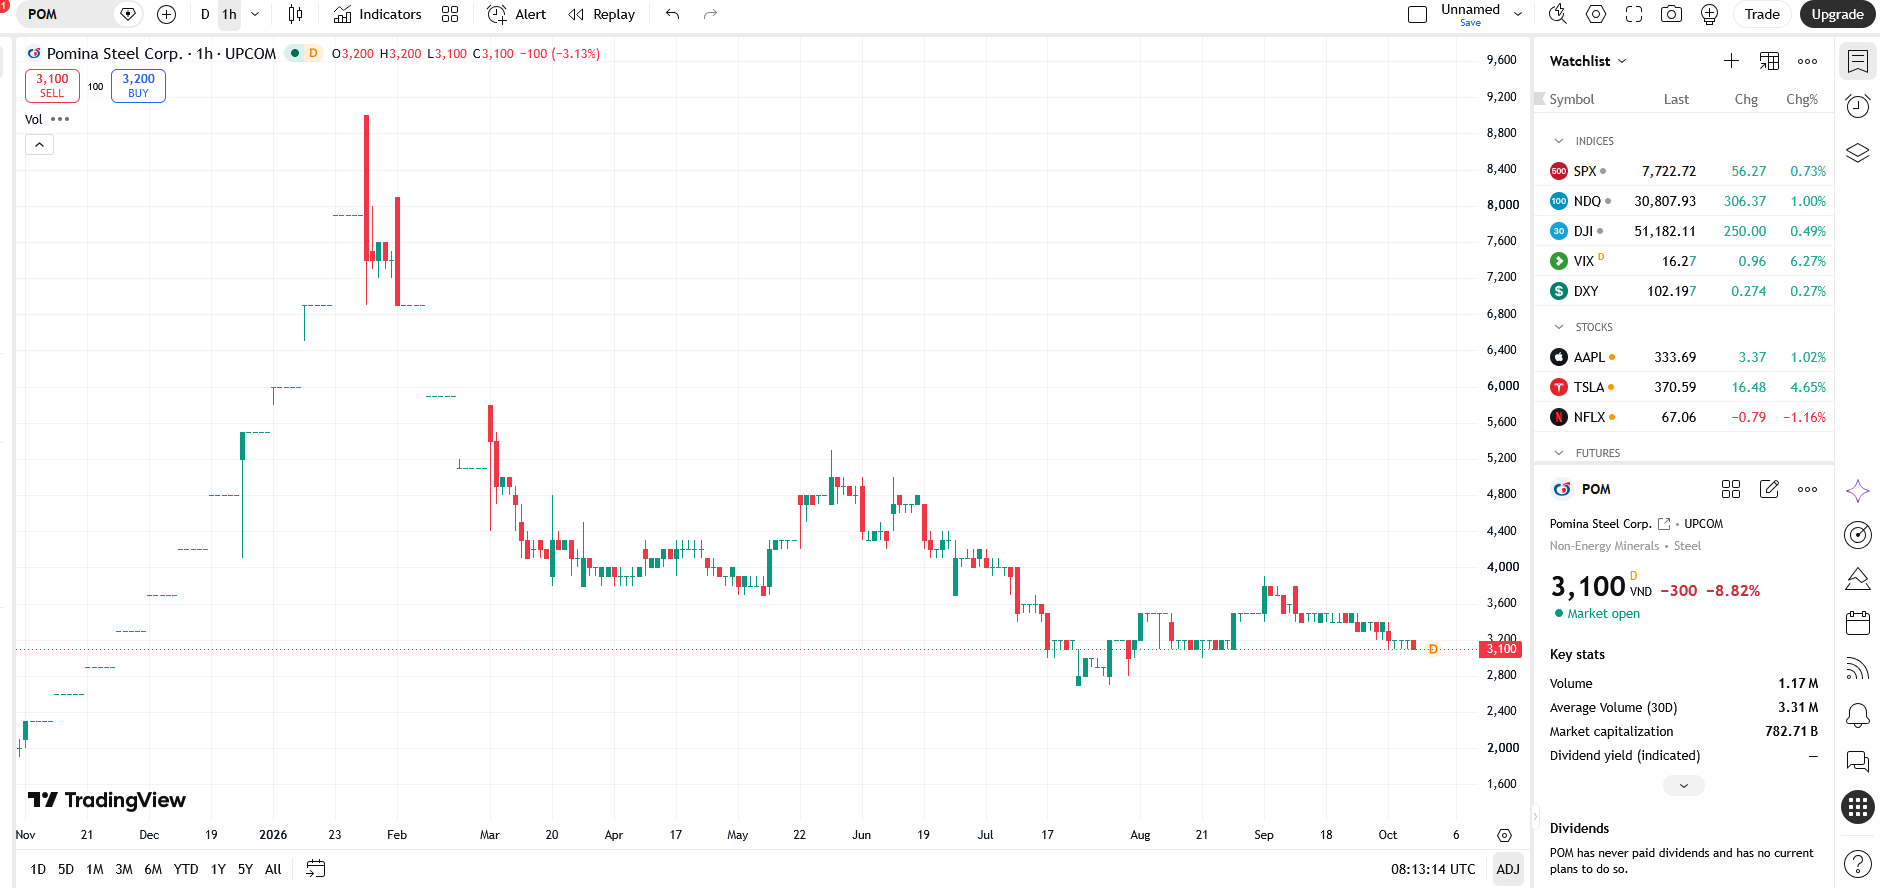Open the chart style candles icon
This screenshot has height=888, width=1880.
295,14
